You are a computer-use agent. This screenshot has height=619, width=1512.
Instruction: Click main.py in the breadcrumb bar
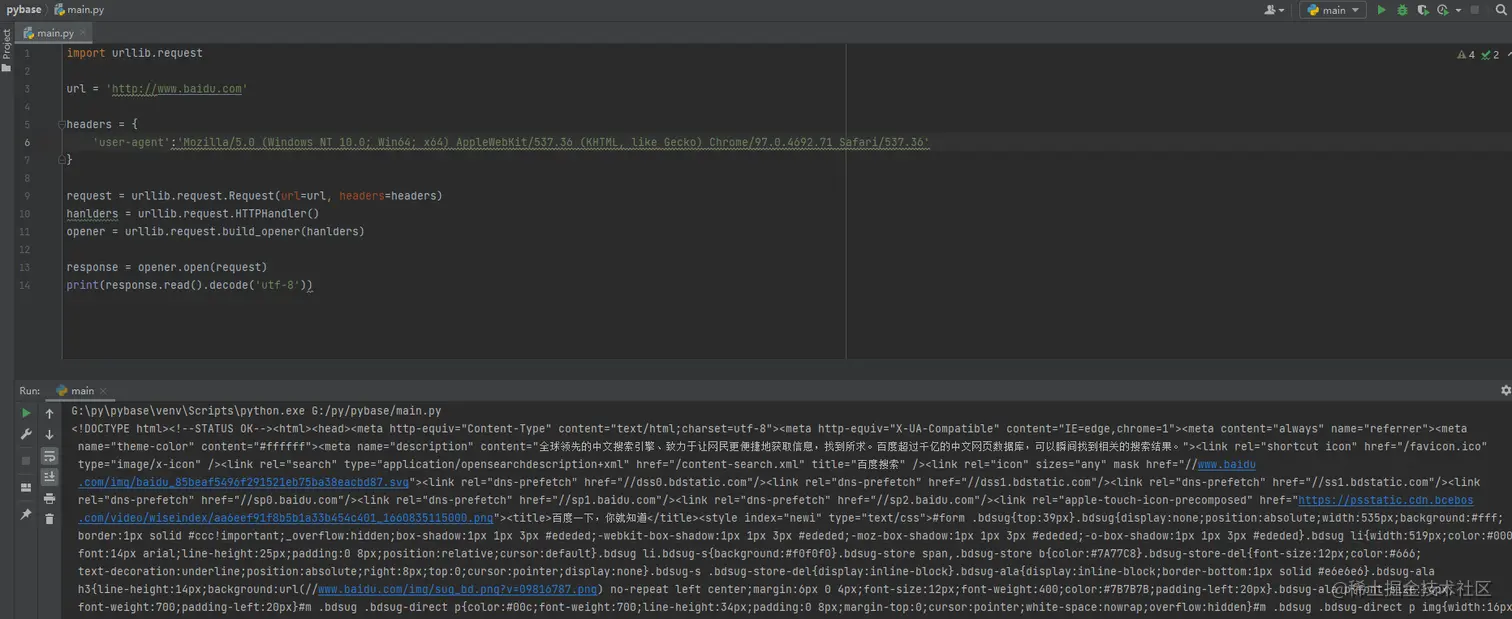tap(79, 10)
